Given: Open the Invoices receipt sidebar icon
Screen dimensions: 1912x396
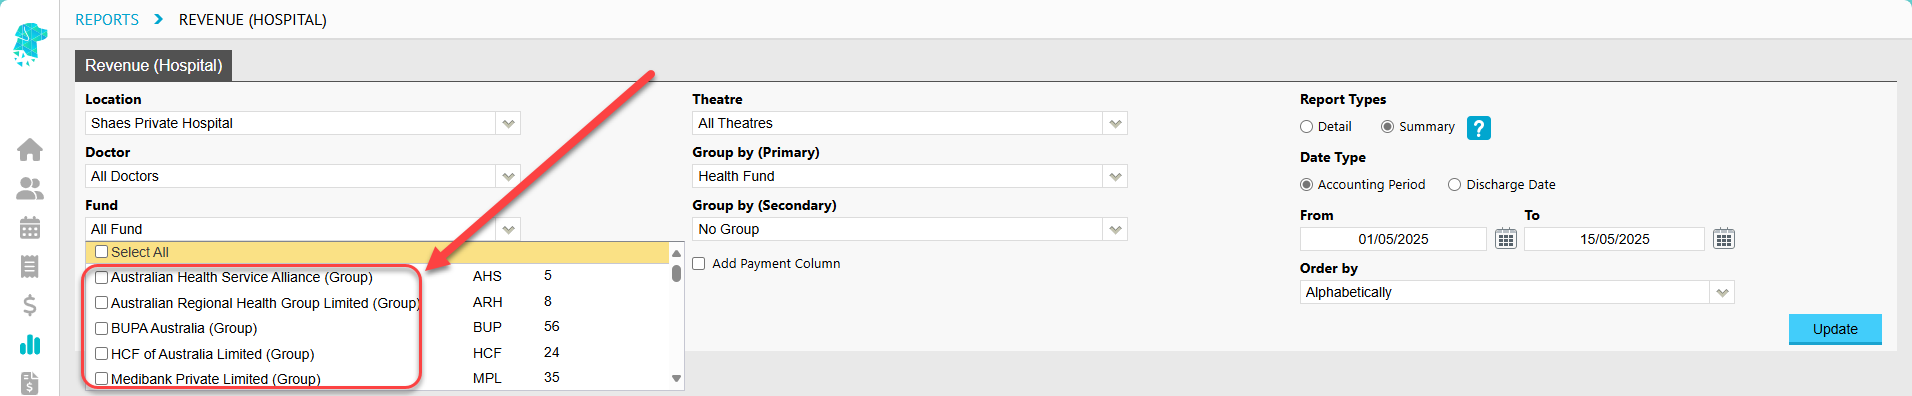Looking at the screenshot, I should [30, 266].
